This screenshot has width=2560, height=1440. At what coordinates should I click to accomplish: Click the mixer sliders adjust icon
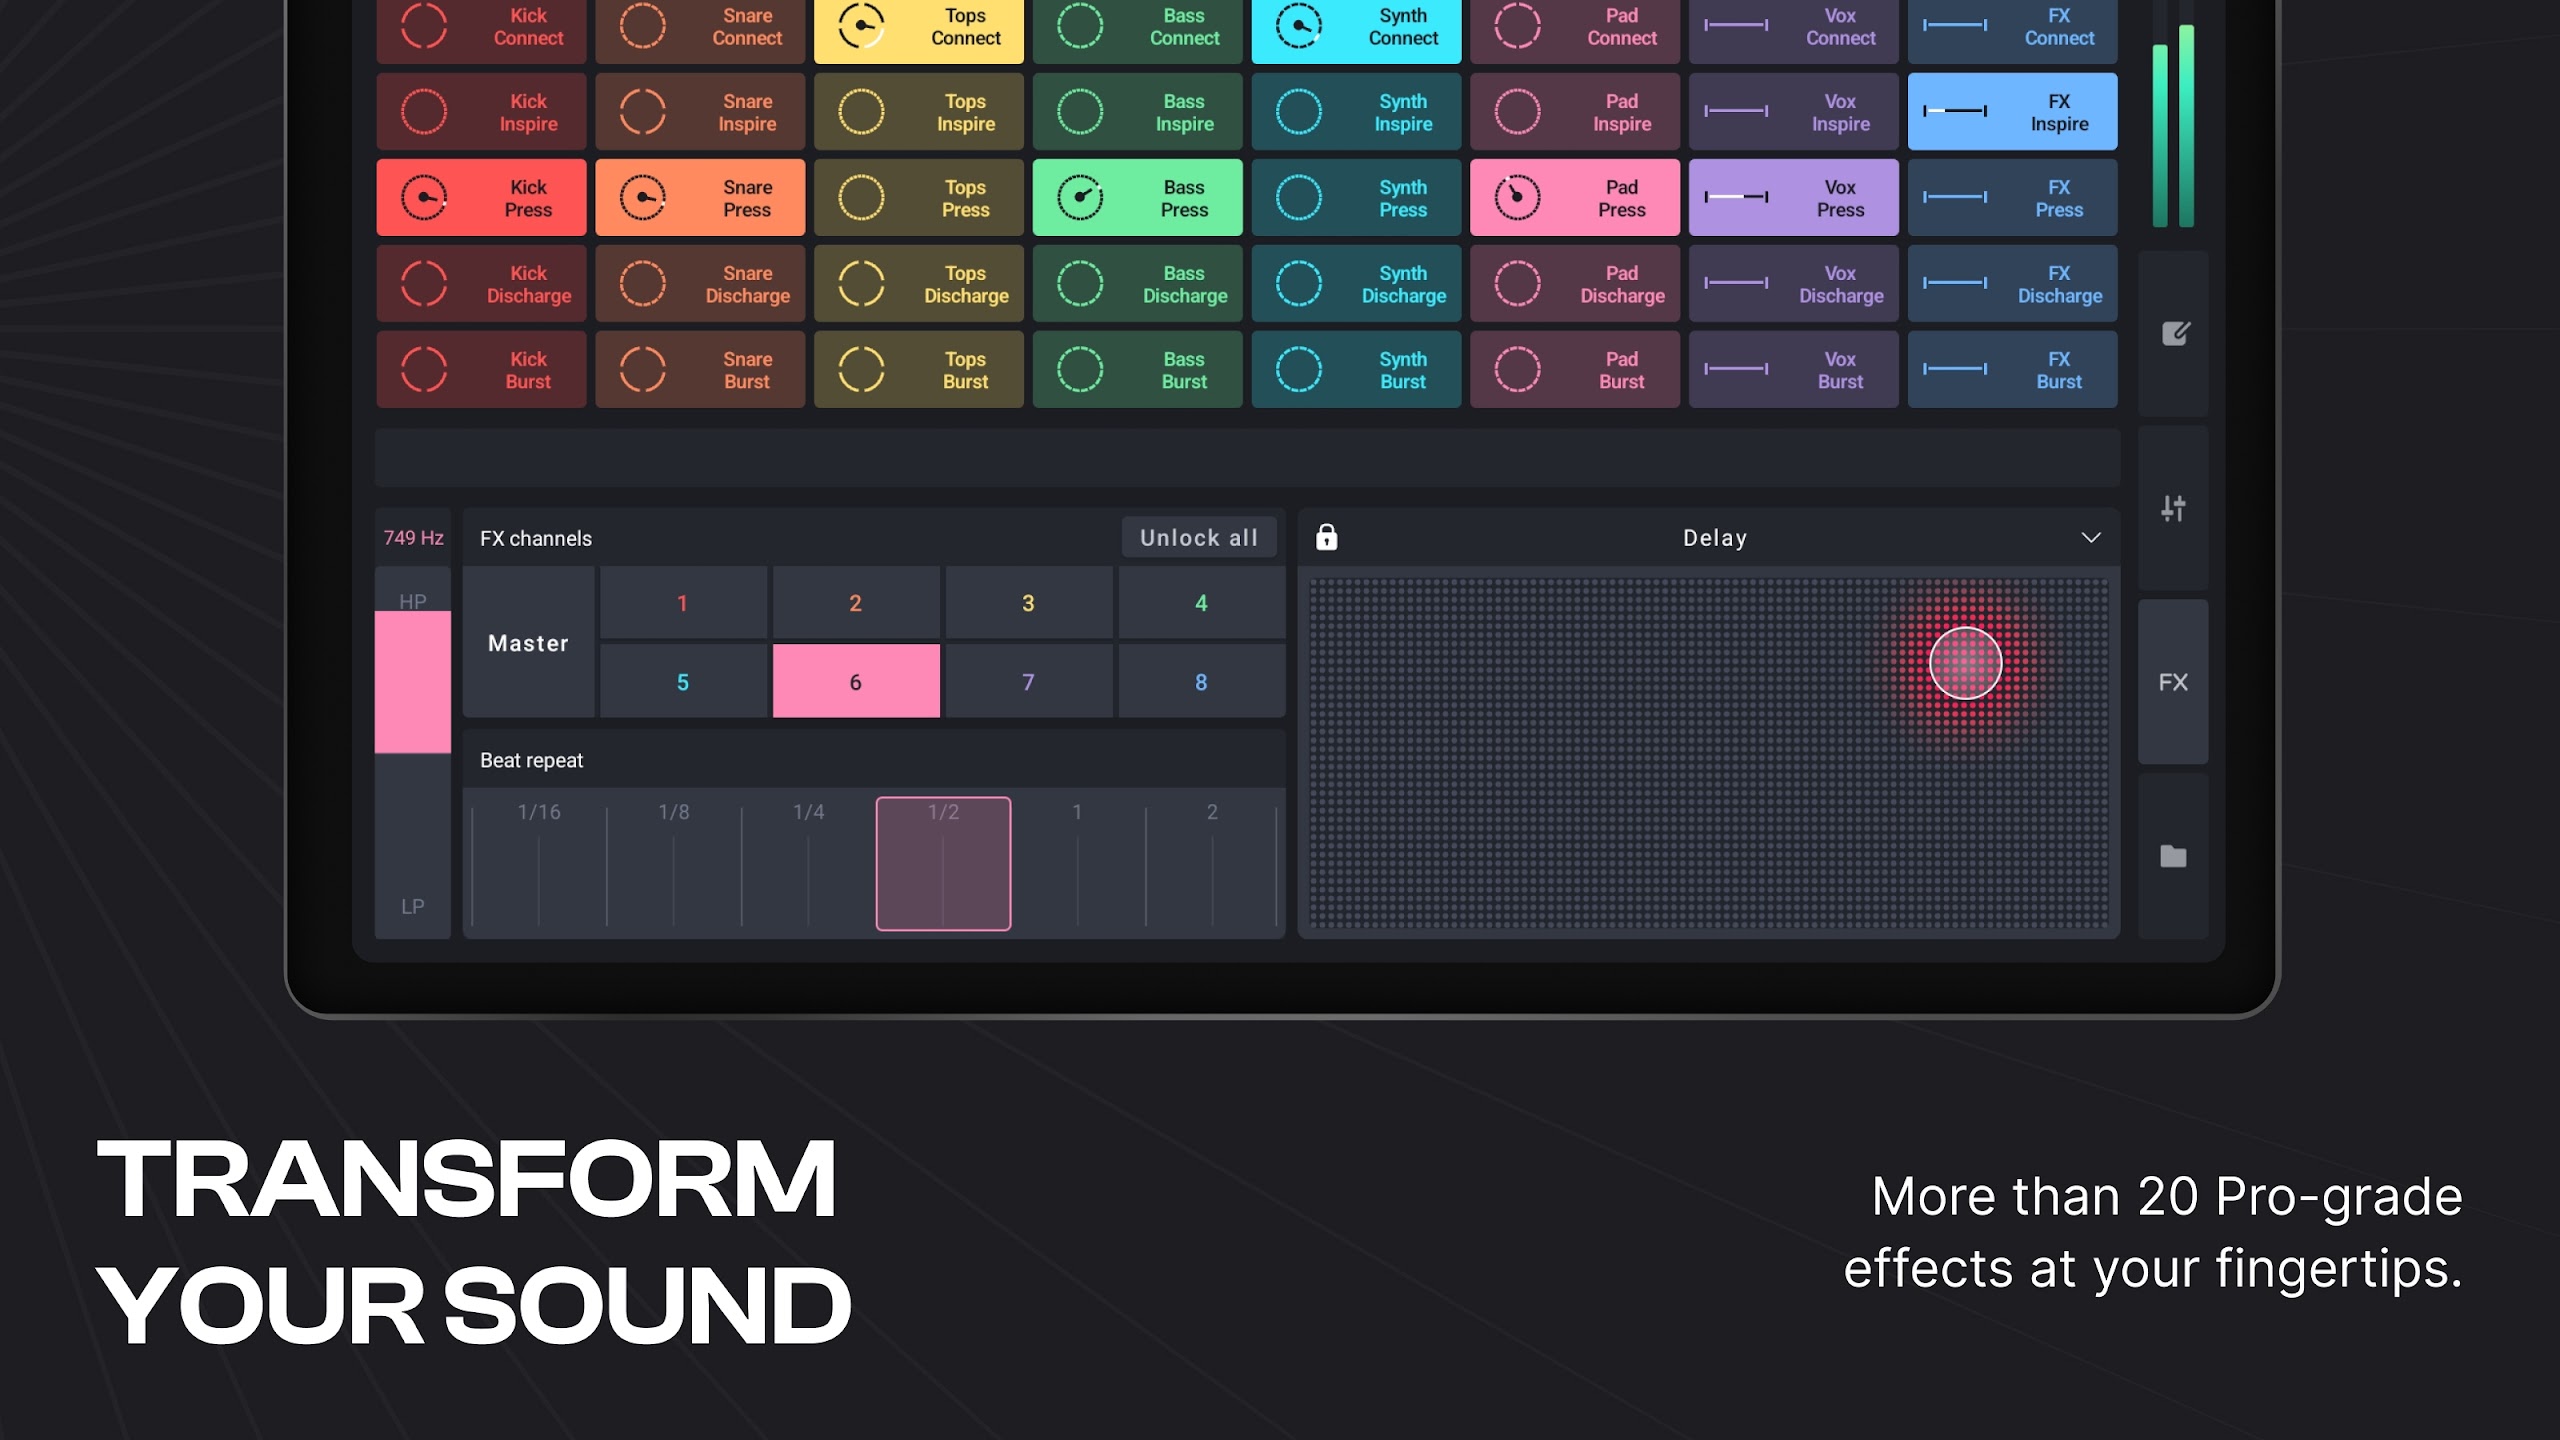pyautogui.click(x=2173, y=508)
